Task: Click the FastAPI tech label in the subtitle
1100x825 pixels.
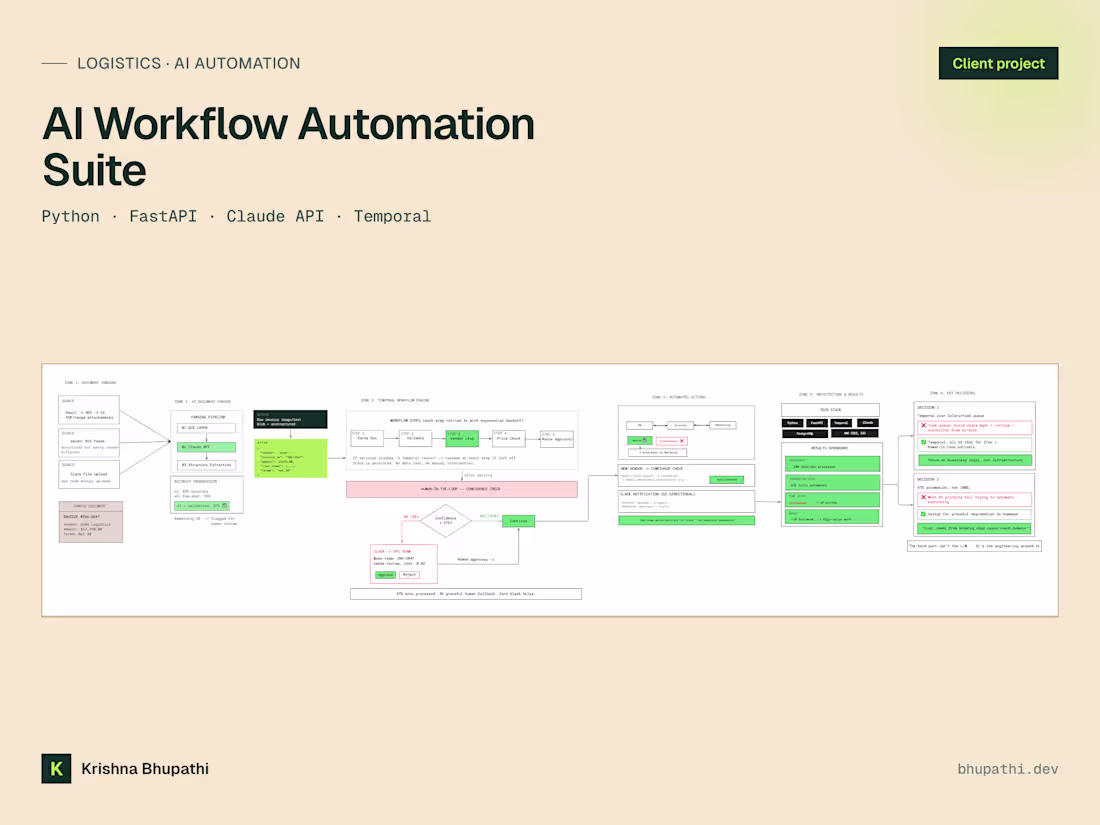Action: [163, 216]
